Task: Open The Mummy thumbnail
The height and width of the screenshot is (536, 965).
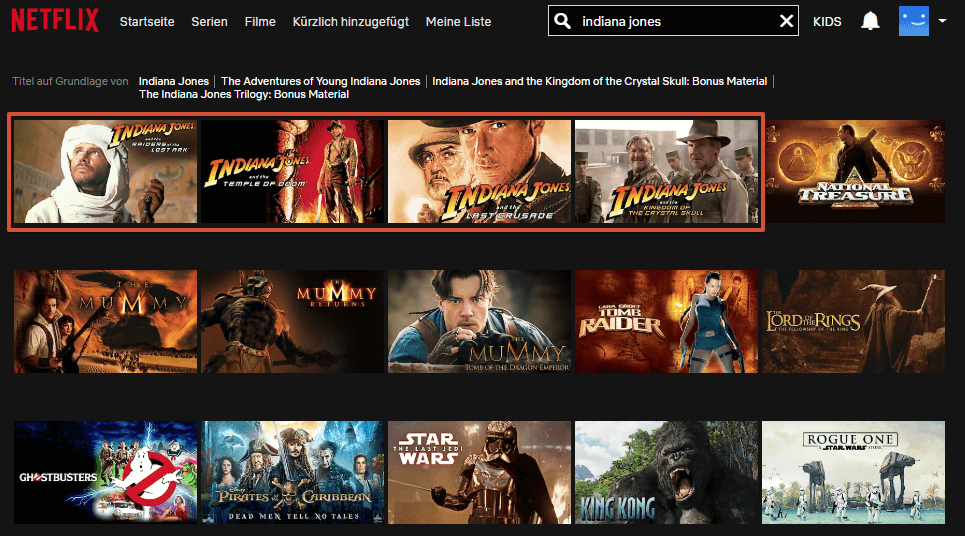Action: click(105, 321)
